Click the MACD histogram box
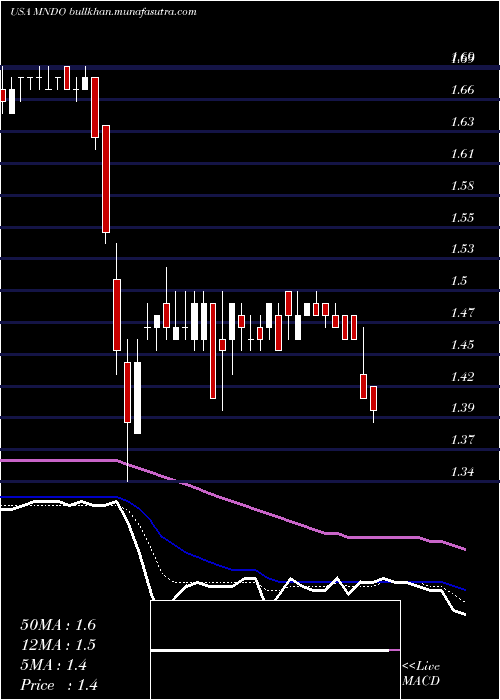The width and height of the screenshot is (500, 700). tap(275, 650)
